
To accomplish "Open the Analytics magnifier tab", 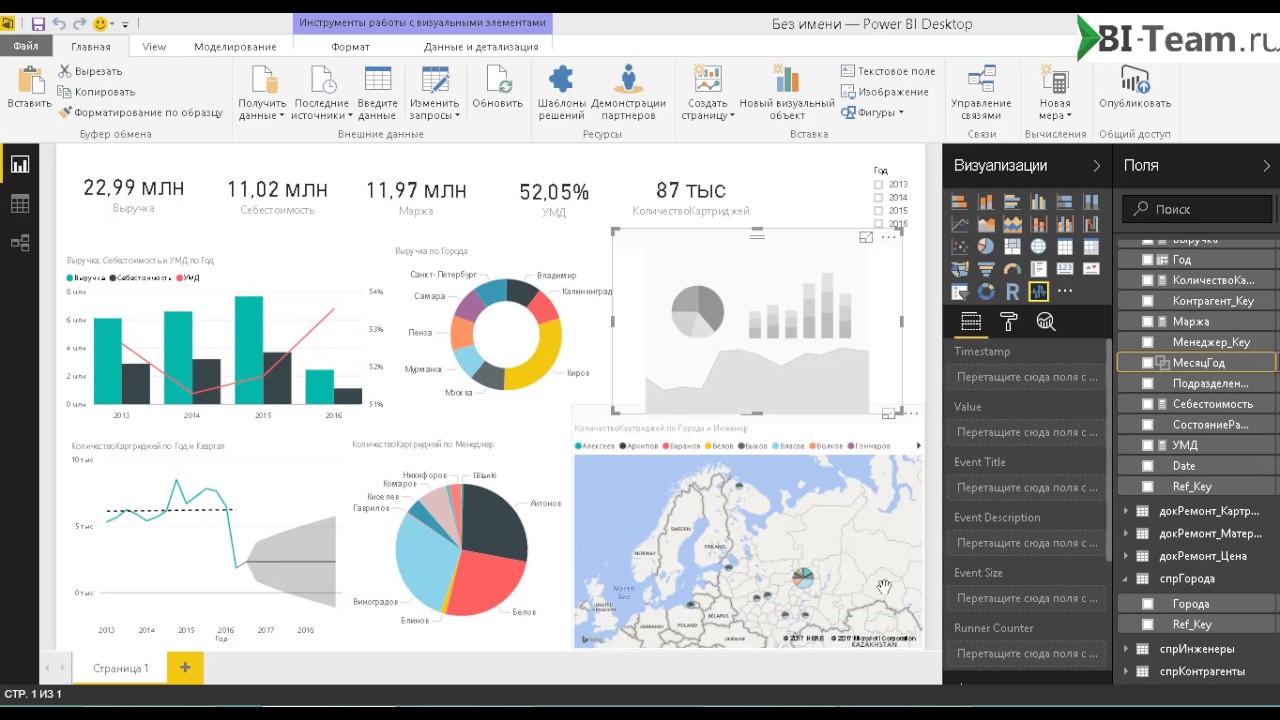I will point(1046,322).
